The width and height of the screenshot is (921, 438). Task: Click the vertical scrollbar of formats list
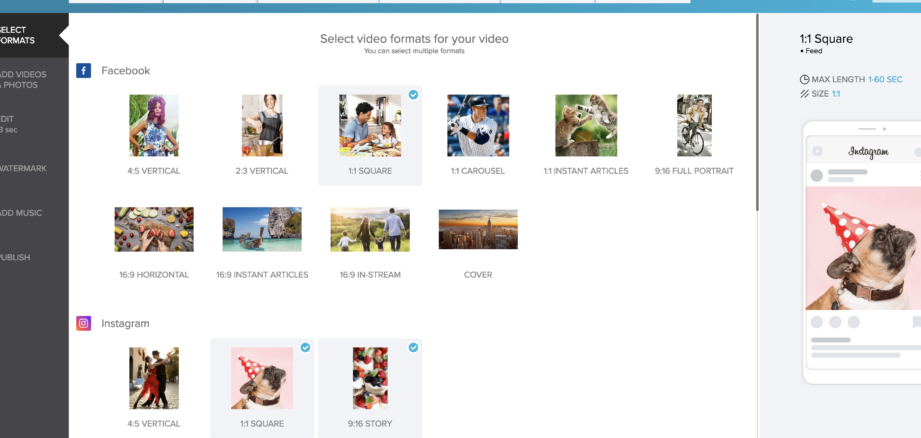click(757, 110)
